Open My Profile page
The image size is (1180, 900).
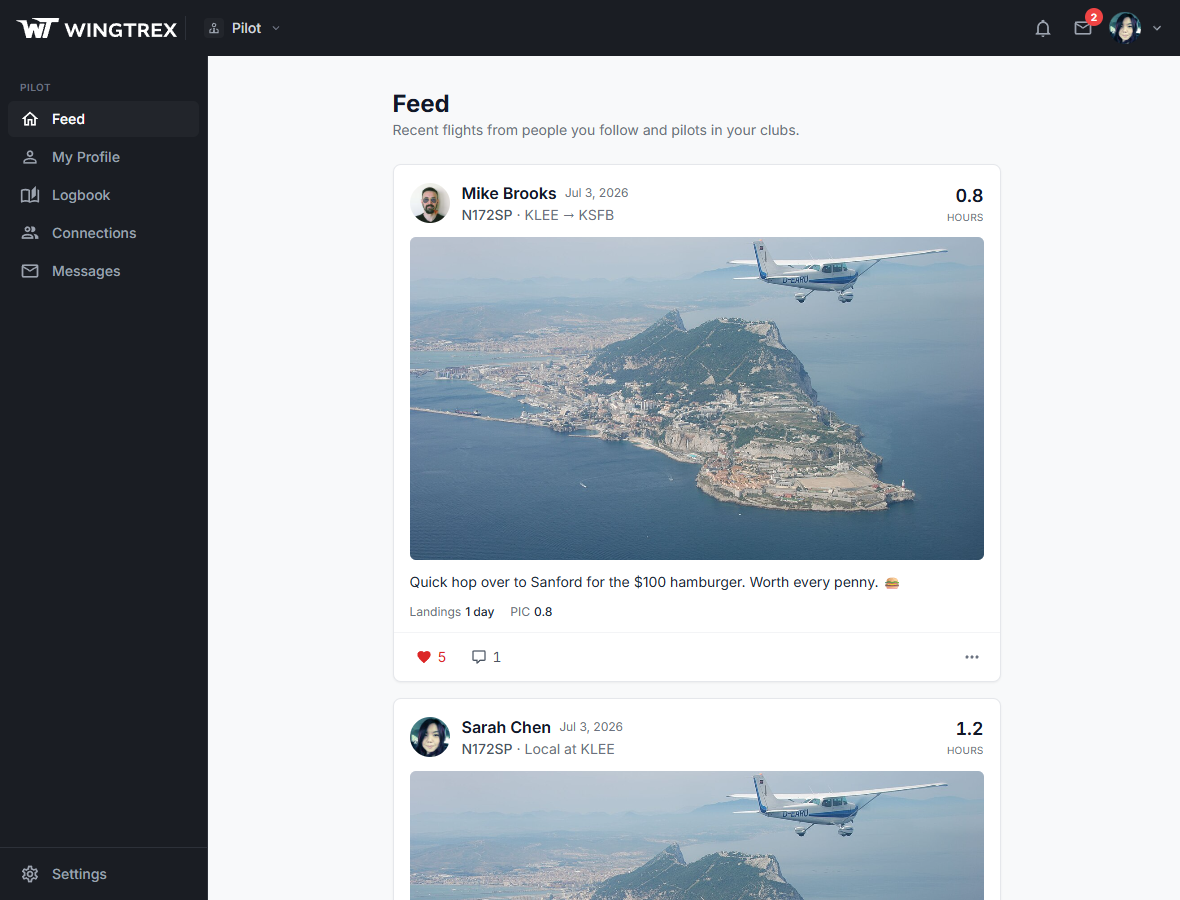pyautogui.click(x=103, y=157)
